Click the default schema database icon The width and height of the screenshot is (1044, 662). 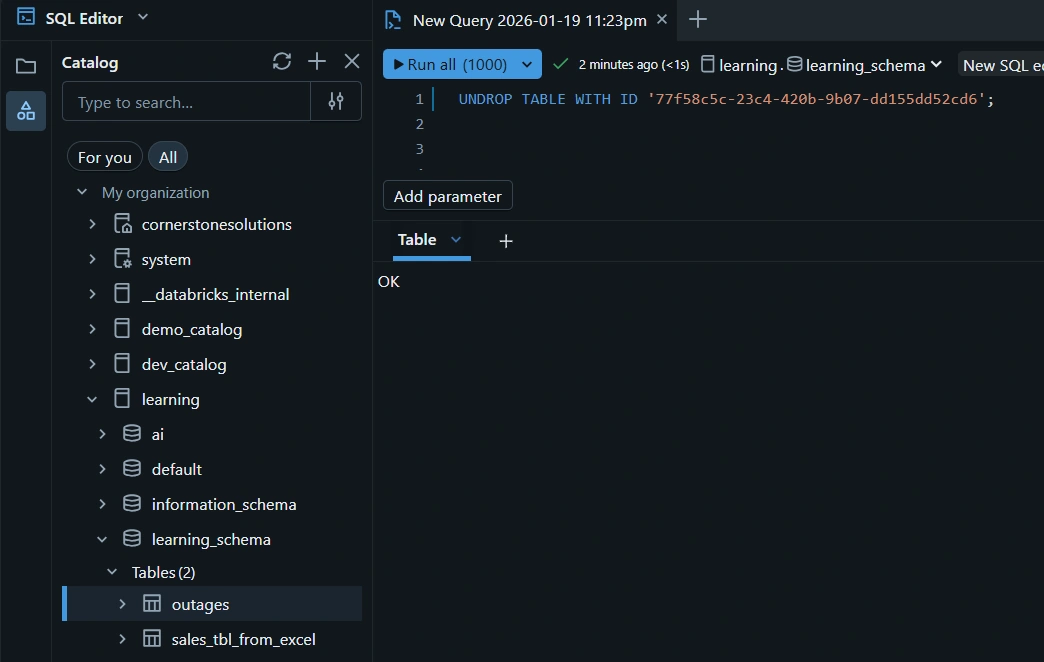pos(132,468)
